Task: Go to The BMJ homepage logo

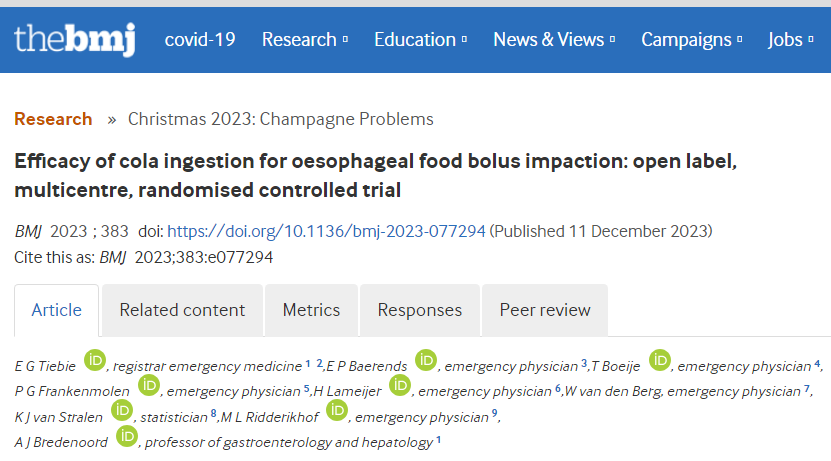Action: click(75, 39)
